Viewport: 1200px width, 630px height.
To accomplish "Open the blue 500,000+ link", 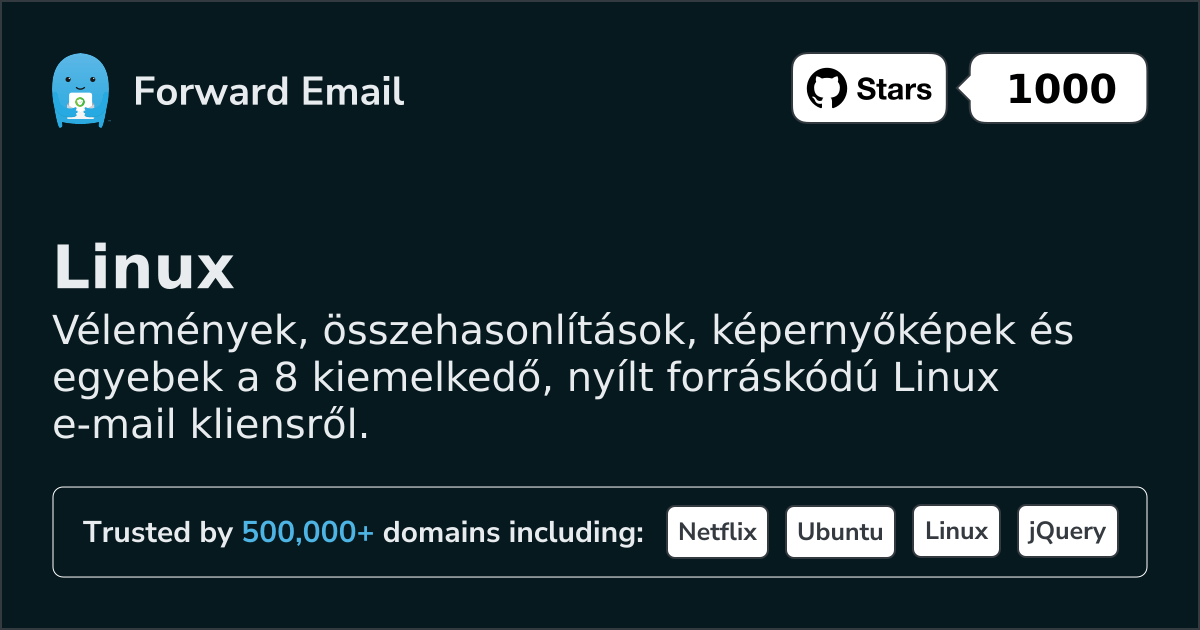I will [x=308, y=533].
